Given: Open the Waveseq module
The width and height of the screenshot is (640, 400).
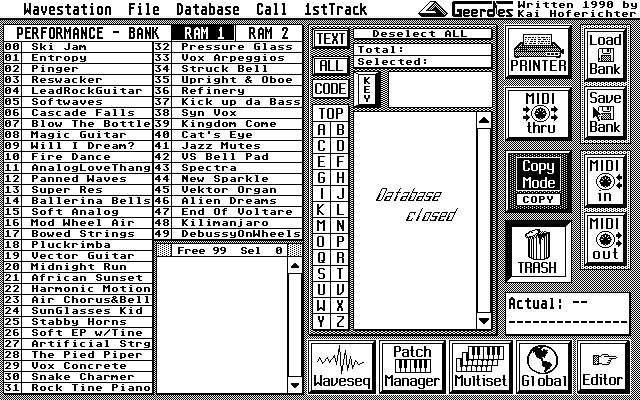Looking at the screenshot, I should (342, 367).
